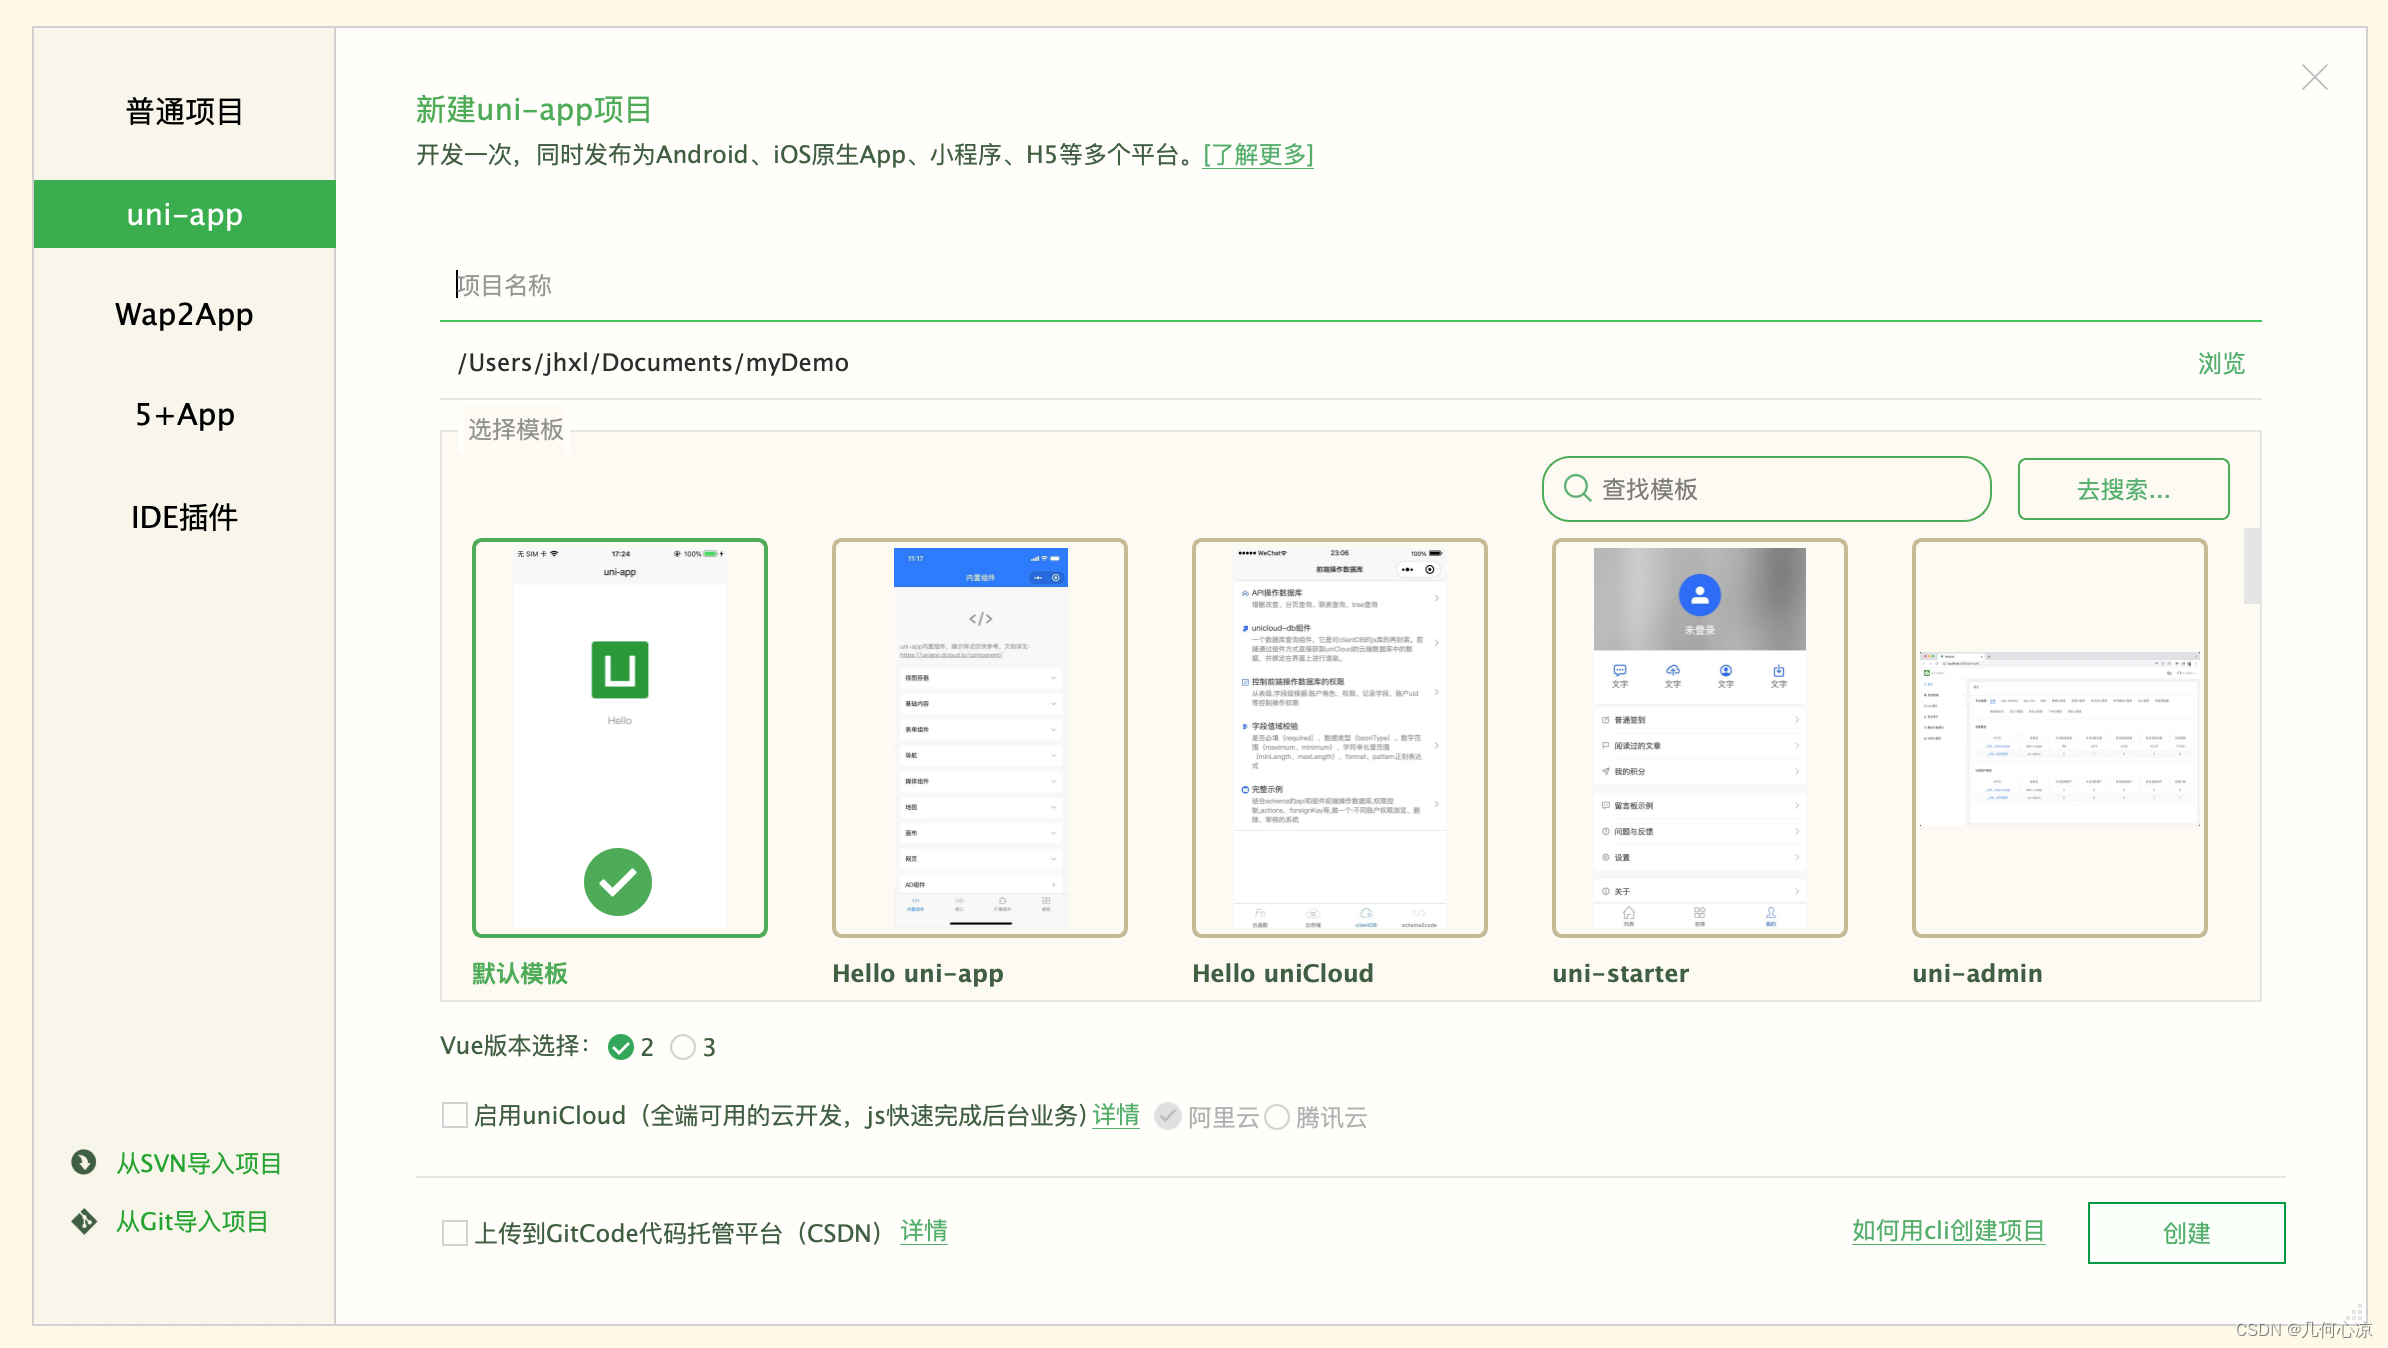2388x1348 pixels.
Task: Click the Git import icon
Action: click(x=84, y=1221)
